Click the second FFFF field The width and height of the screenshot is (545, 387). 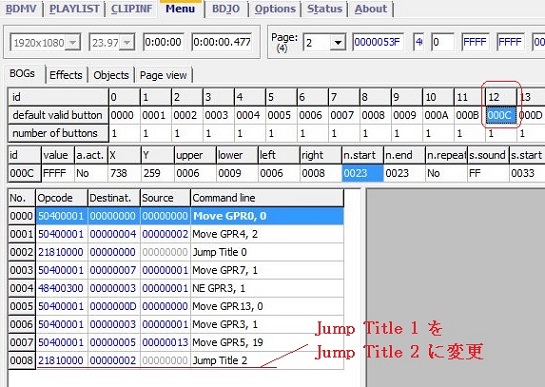(510, 42)
